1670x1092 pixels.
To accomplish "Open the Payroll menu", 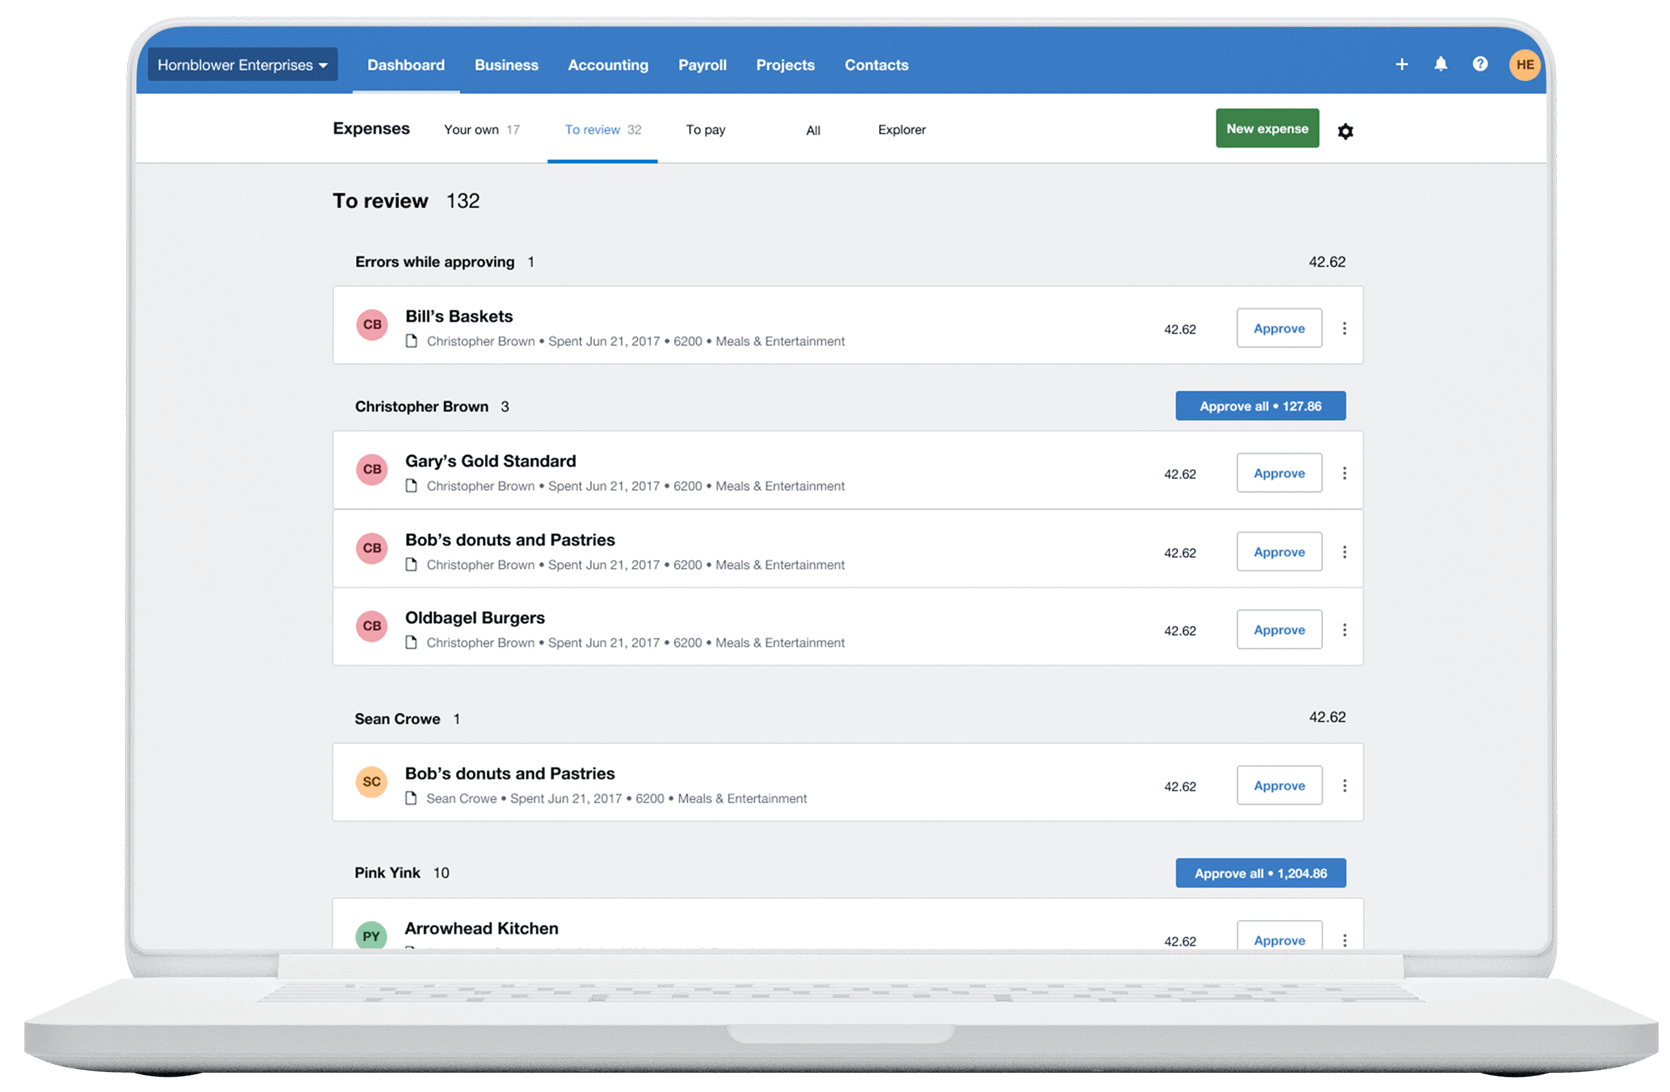I will click(x=702, y=64).
